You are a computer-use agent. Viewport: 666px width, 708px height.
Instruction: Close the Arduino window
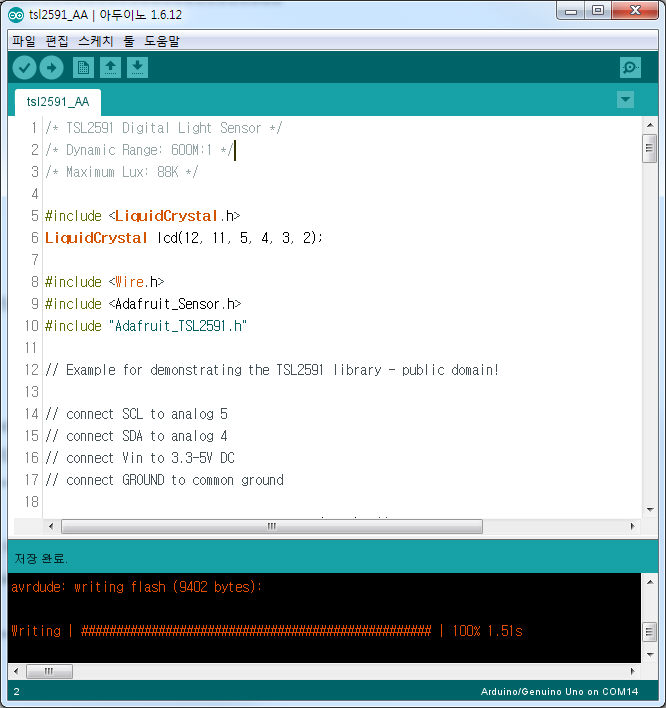coord(635,11)
